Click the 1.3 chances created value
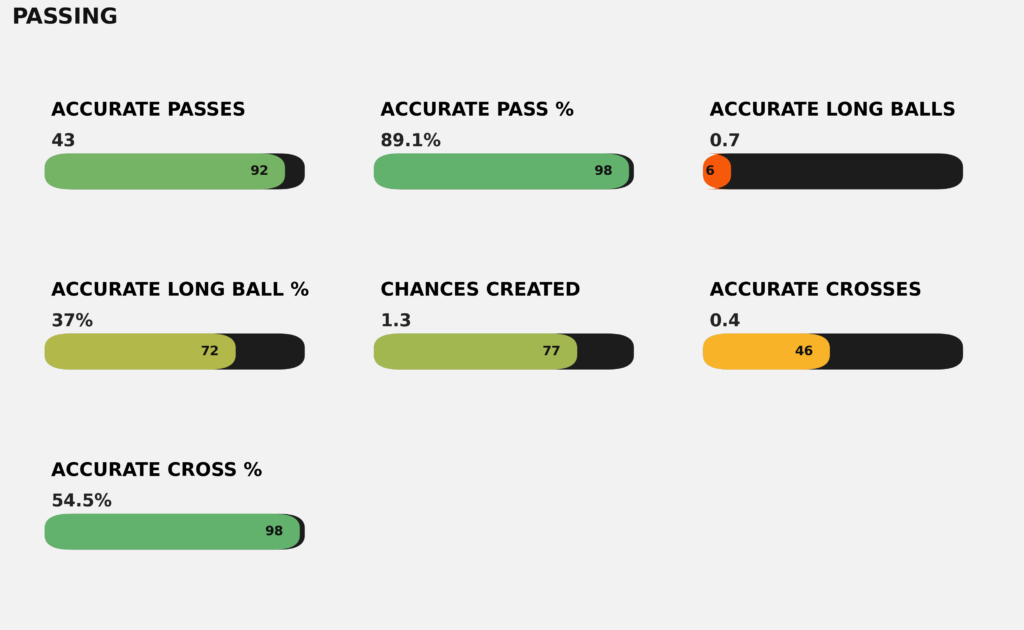Screen dimensions: 1024x630 pos(396,321)
